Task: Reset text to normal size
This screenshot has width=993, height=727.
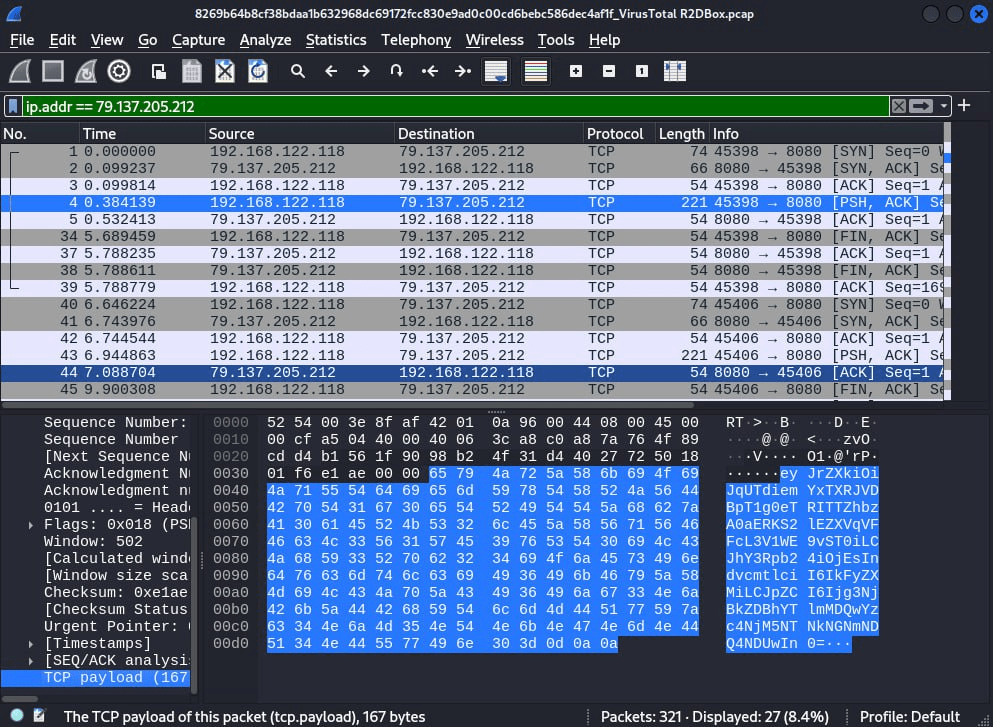Action: point(642,71)
